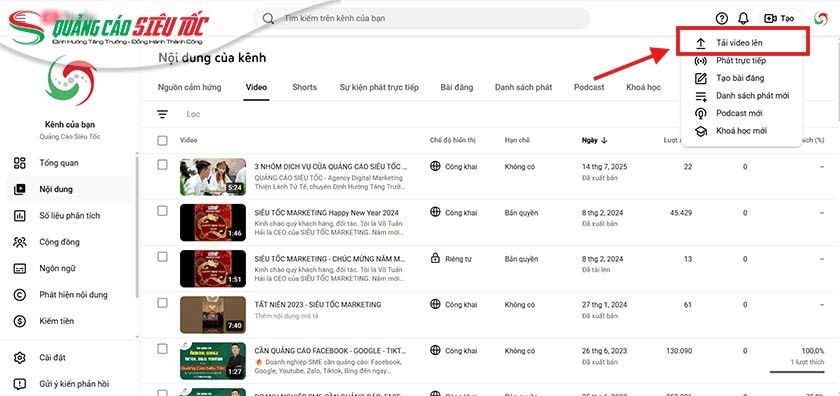Switch to Bài đăng tab
840x396 pixels.
tap(456, 87)
